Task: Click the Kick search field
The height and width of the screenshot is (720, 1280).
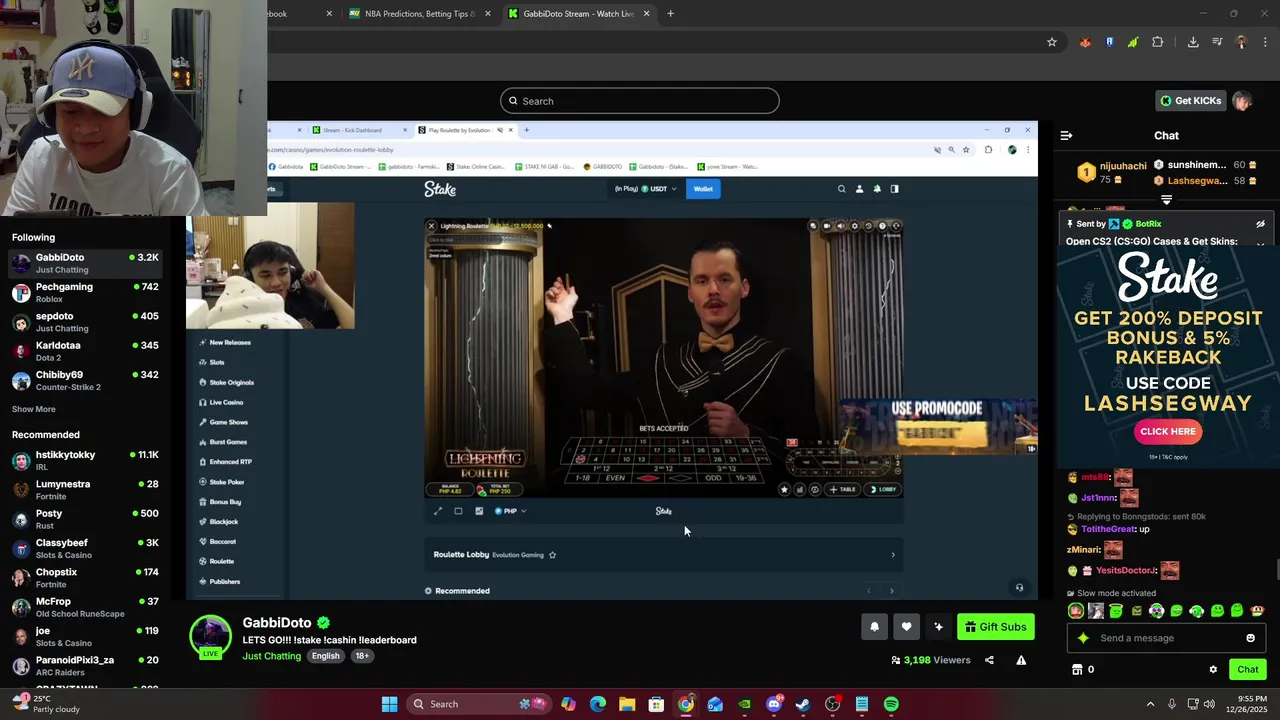Action: [x=640, y=101]
